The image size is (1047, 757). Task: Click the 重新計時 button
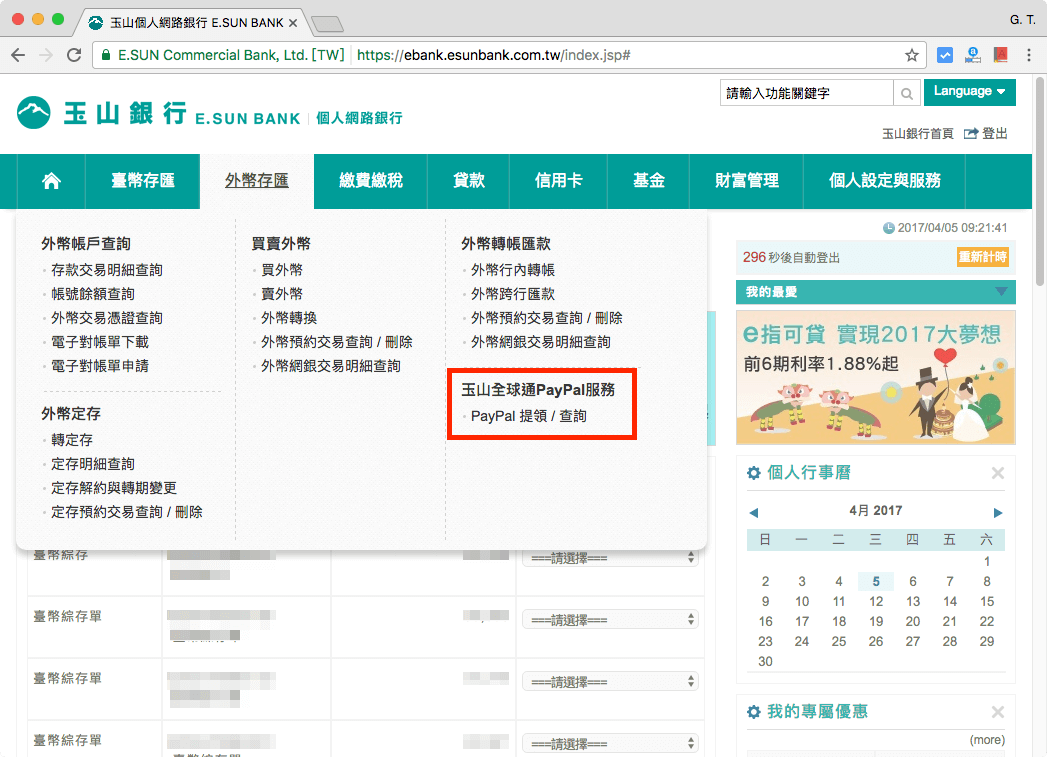(x=982, y=257)
